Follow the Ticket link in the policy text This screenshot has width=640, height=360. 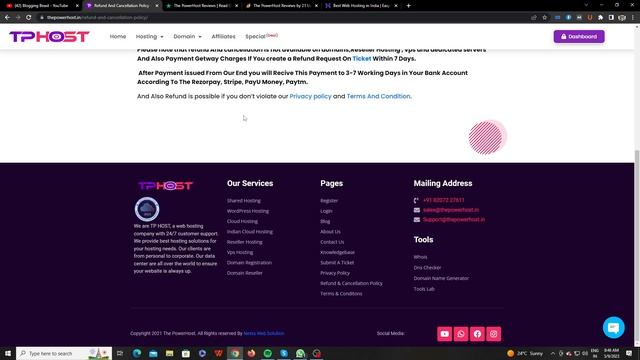[x=362, y=59]
